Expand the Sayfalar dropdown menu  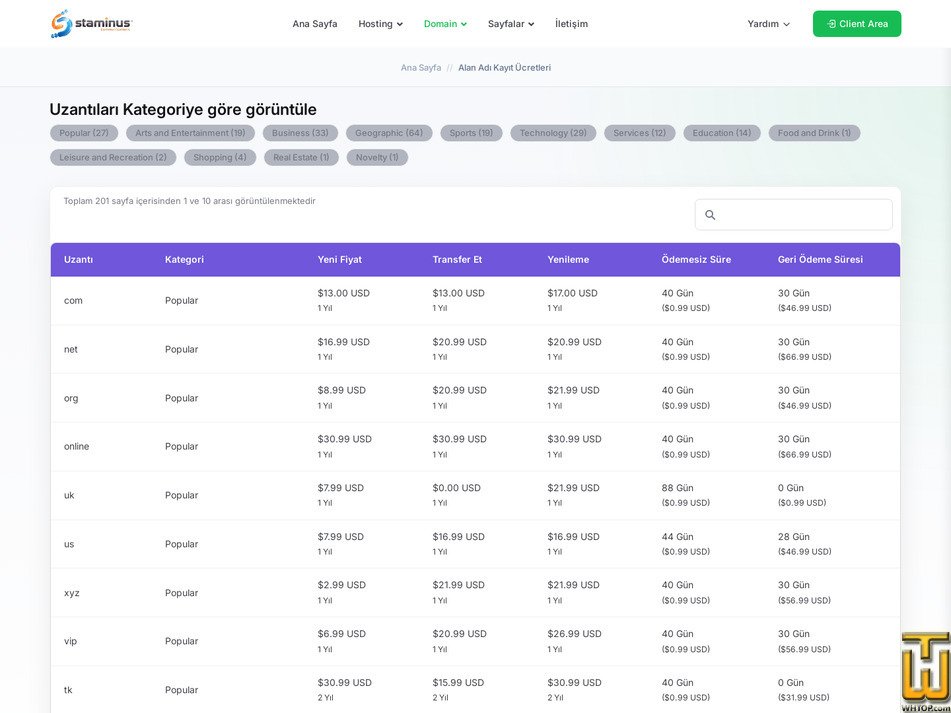(511, 24)
